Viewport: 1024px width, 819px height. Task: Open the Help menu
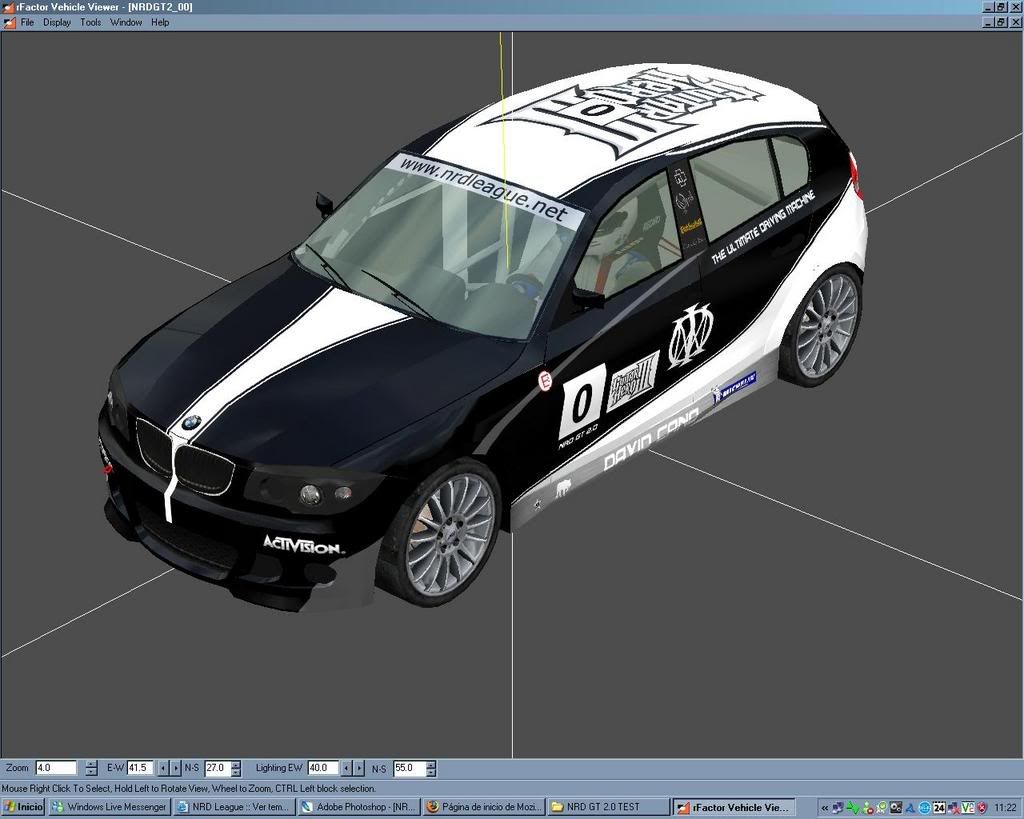click(x=160, y=22)
